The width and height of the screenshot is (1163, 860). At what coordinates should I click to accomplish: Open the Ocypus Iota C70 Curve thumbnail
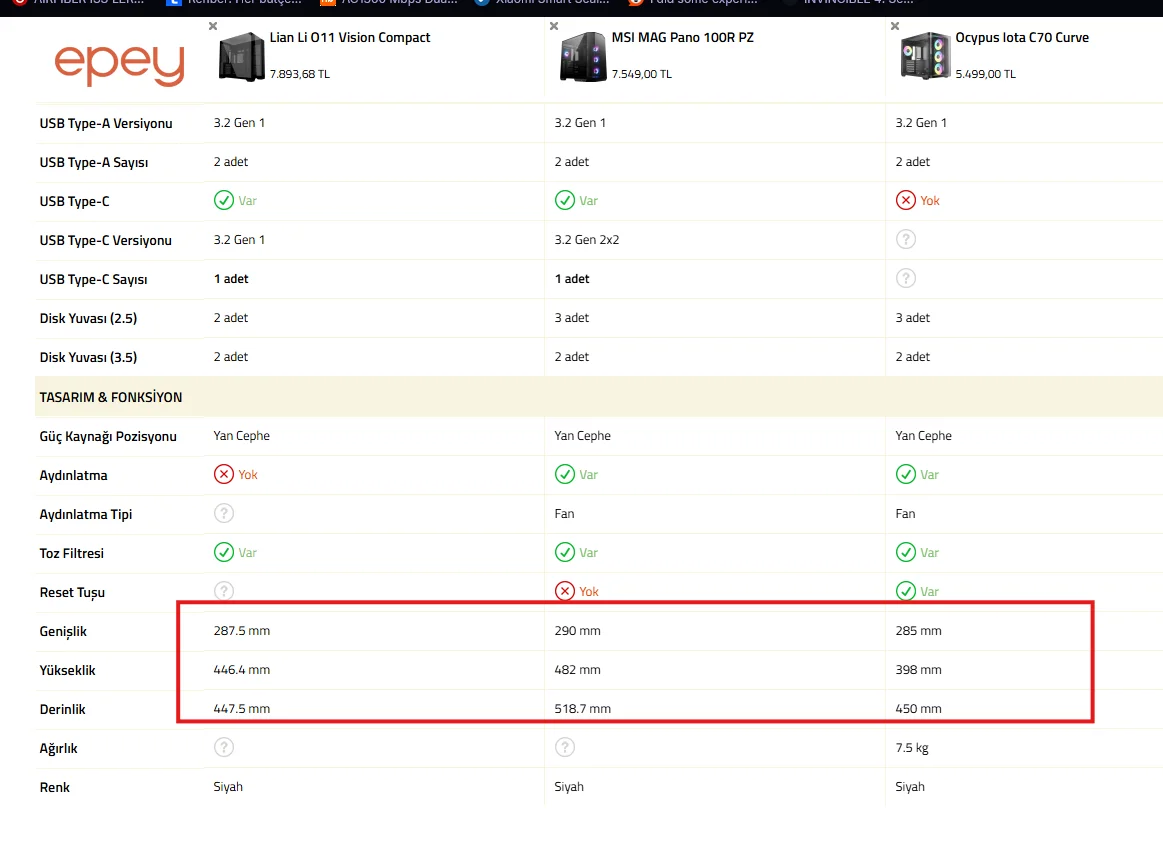(x=924, y=56)
